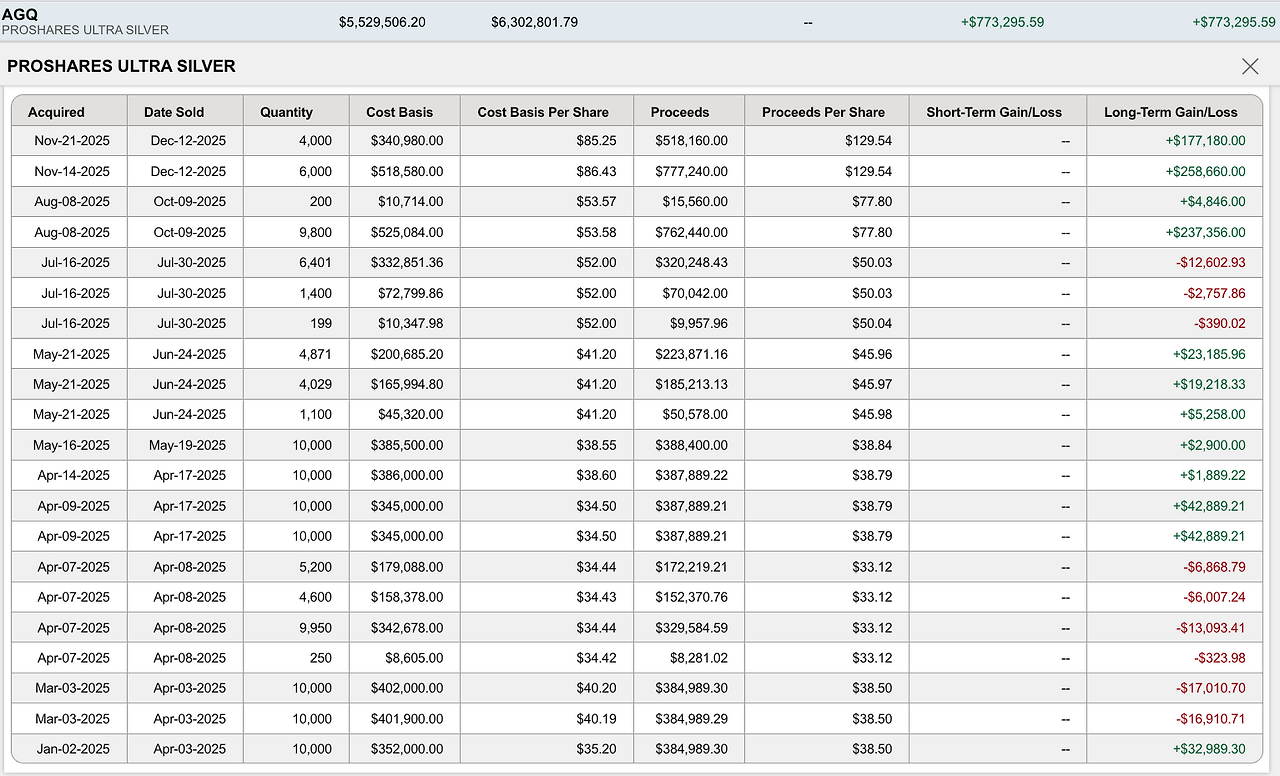This screenshot has width=1280, height=776.
Task: Close the PROSHARES ULTRA SILVER detail panel
Action: (x=1249, y=65)
